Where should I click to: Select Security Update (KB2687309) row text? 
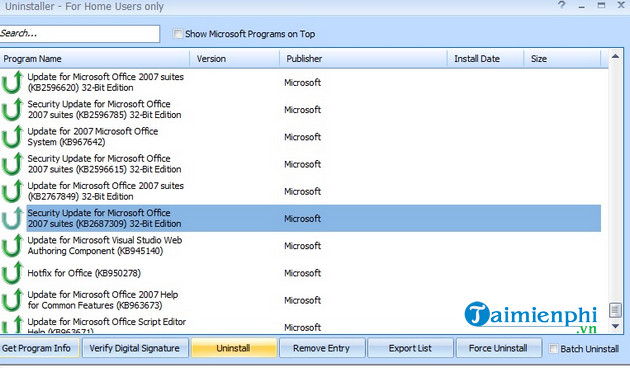104,219
